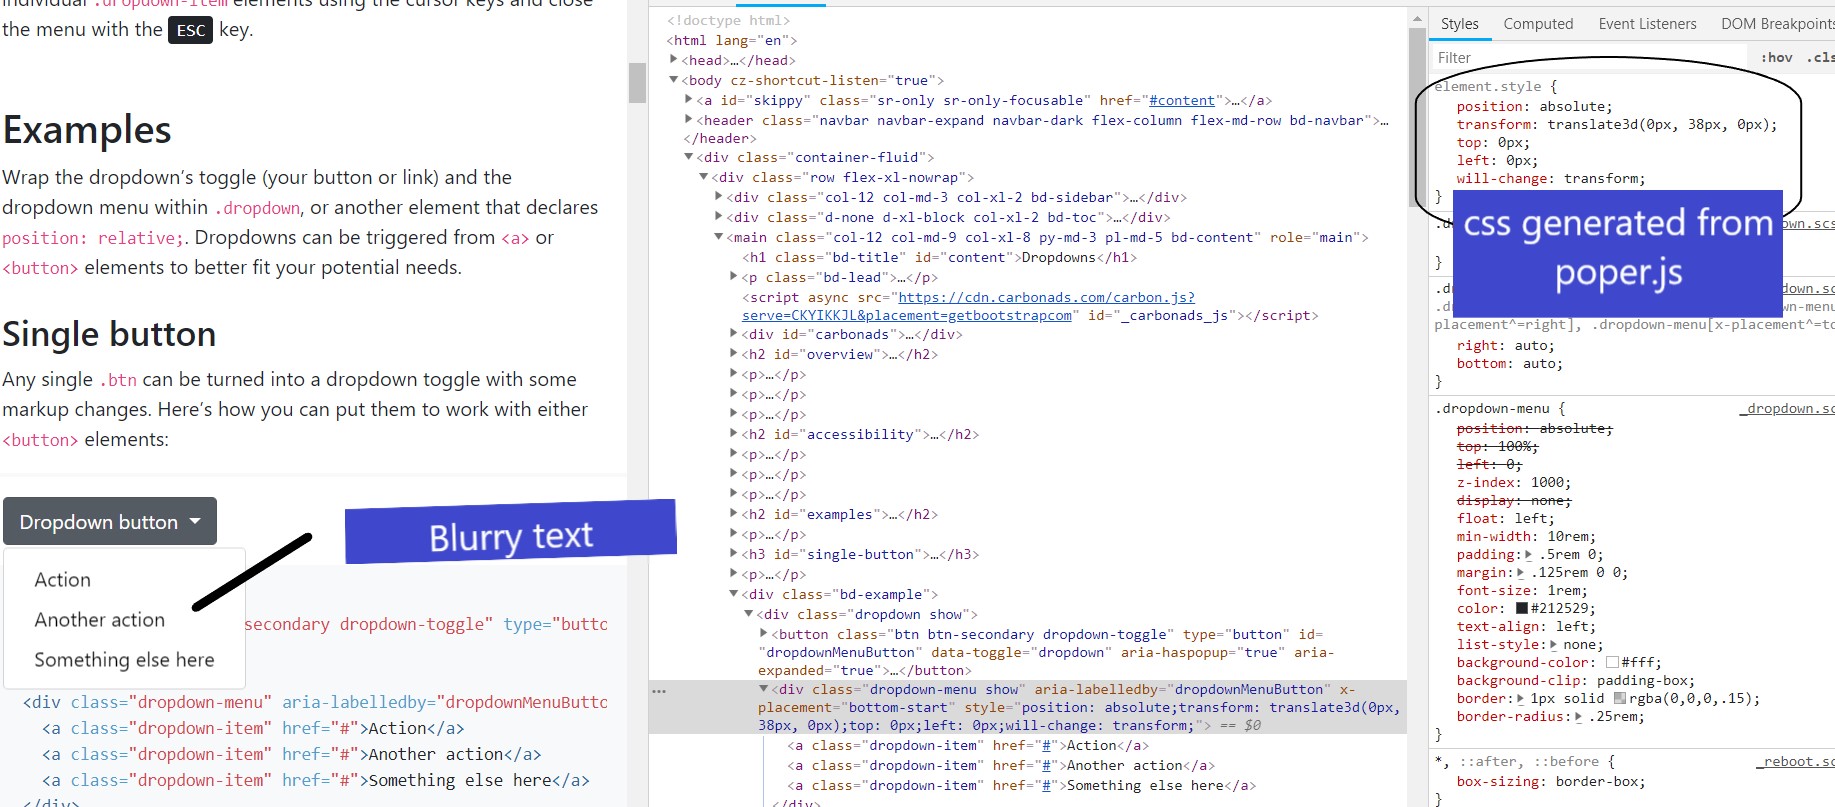Open the Event Listeners tab
This screenshot has height=807, width=1835.
1647,24
